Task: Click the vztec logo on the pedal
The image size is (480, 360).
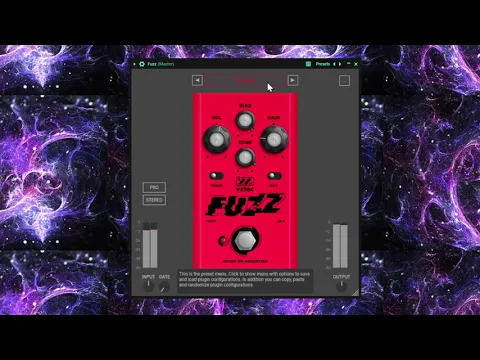Action: pyautogui.click(x=245, y=184)
